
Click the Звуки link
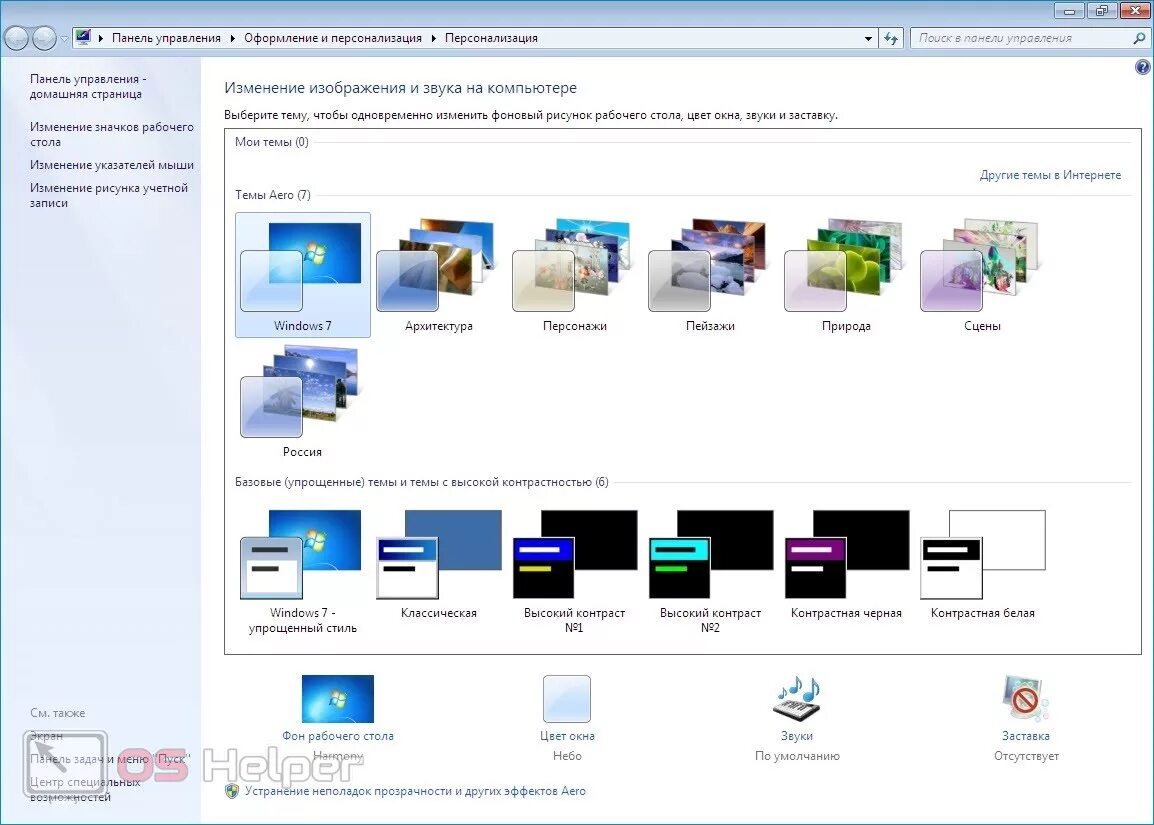click(x=797, y=736)
